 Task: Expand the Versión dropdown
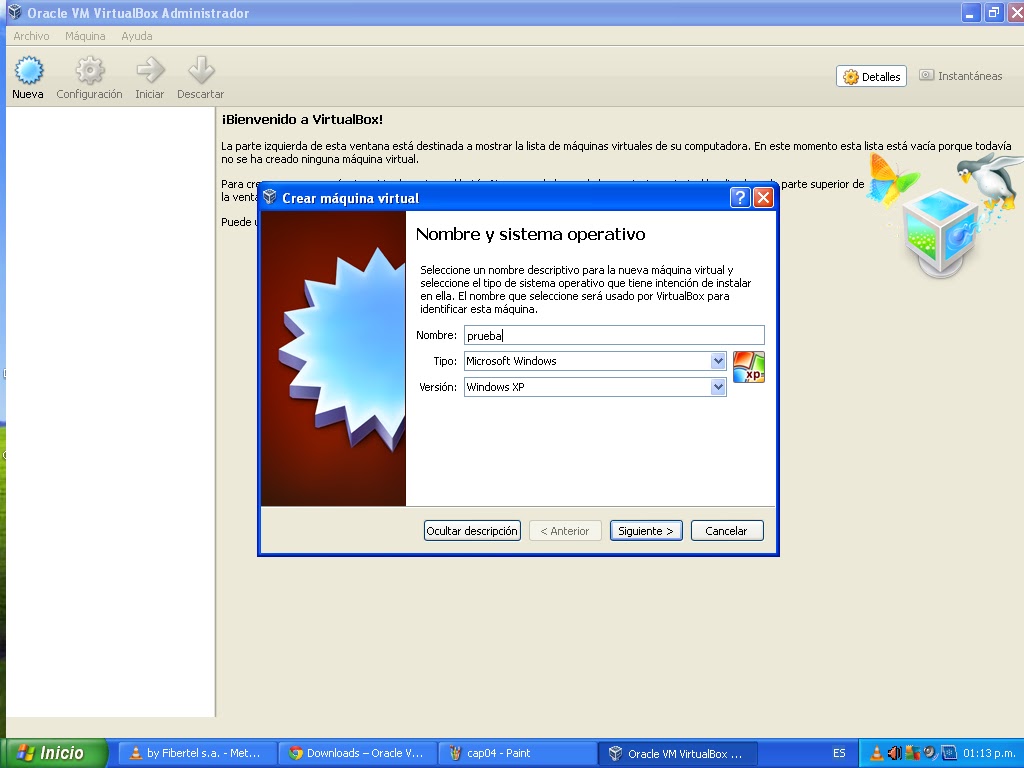(718, 387)
